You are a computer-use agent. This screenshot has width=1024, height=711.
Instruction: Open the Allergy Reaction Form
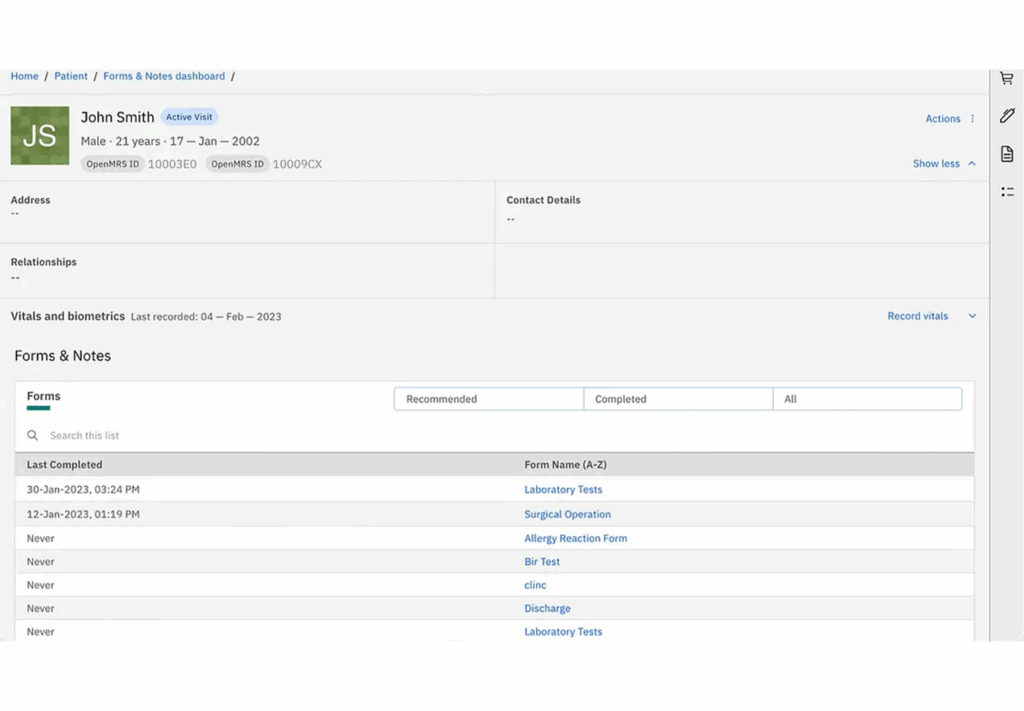click(575, 538)
